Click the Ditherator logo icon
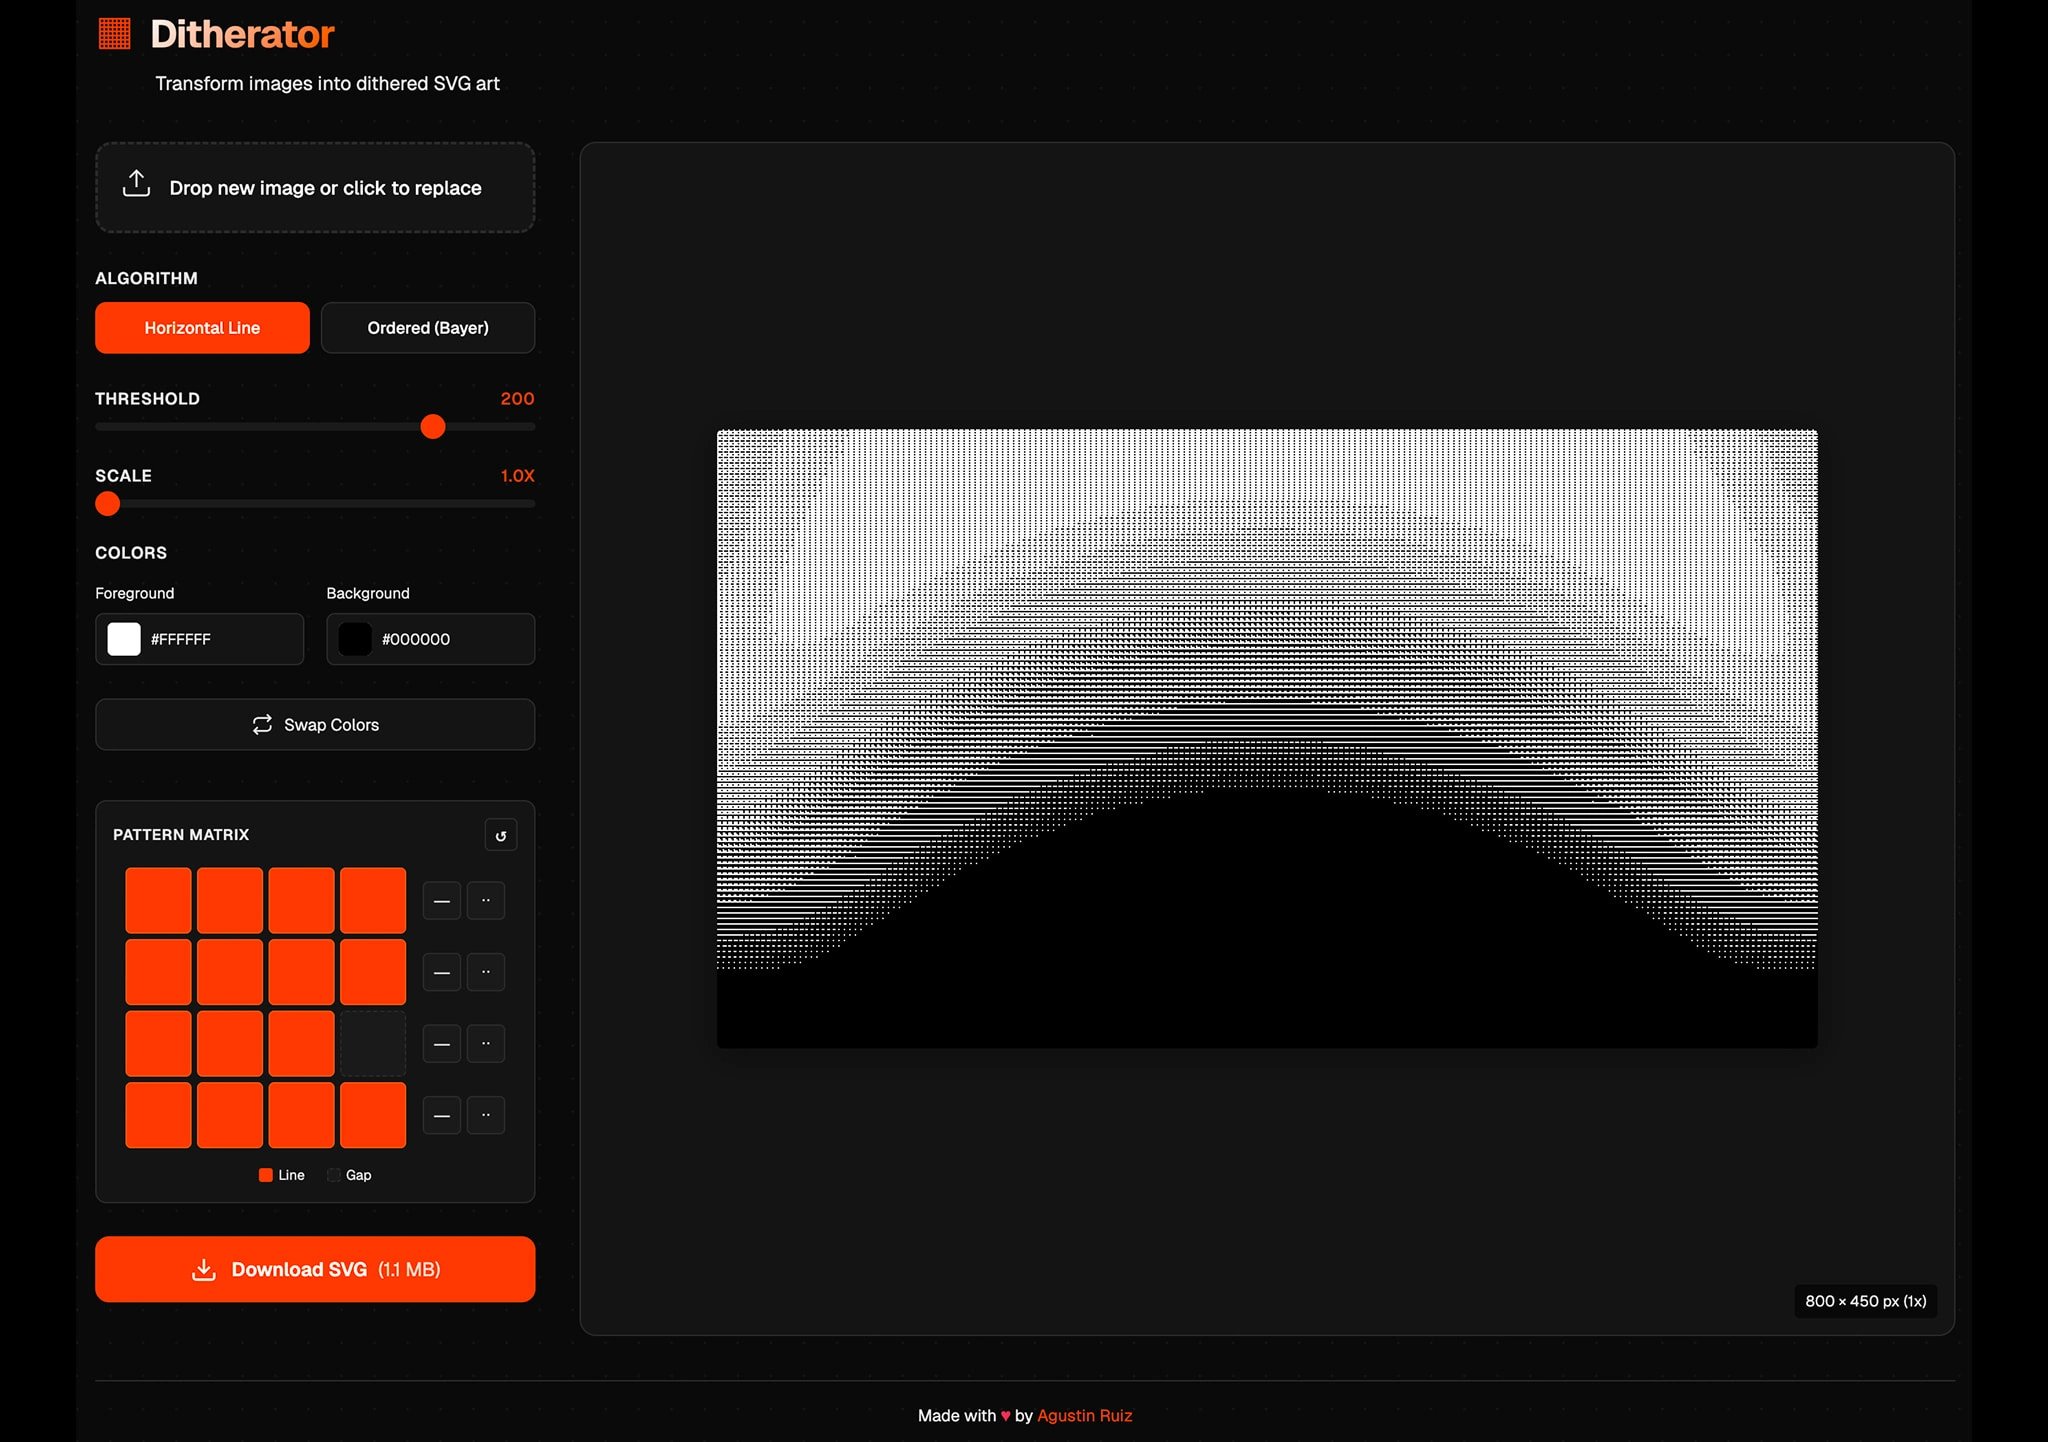The image size is (2048, 1442). (115, 34)
